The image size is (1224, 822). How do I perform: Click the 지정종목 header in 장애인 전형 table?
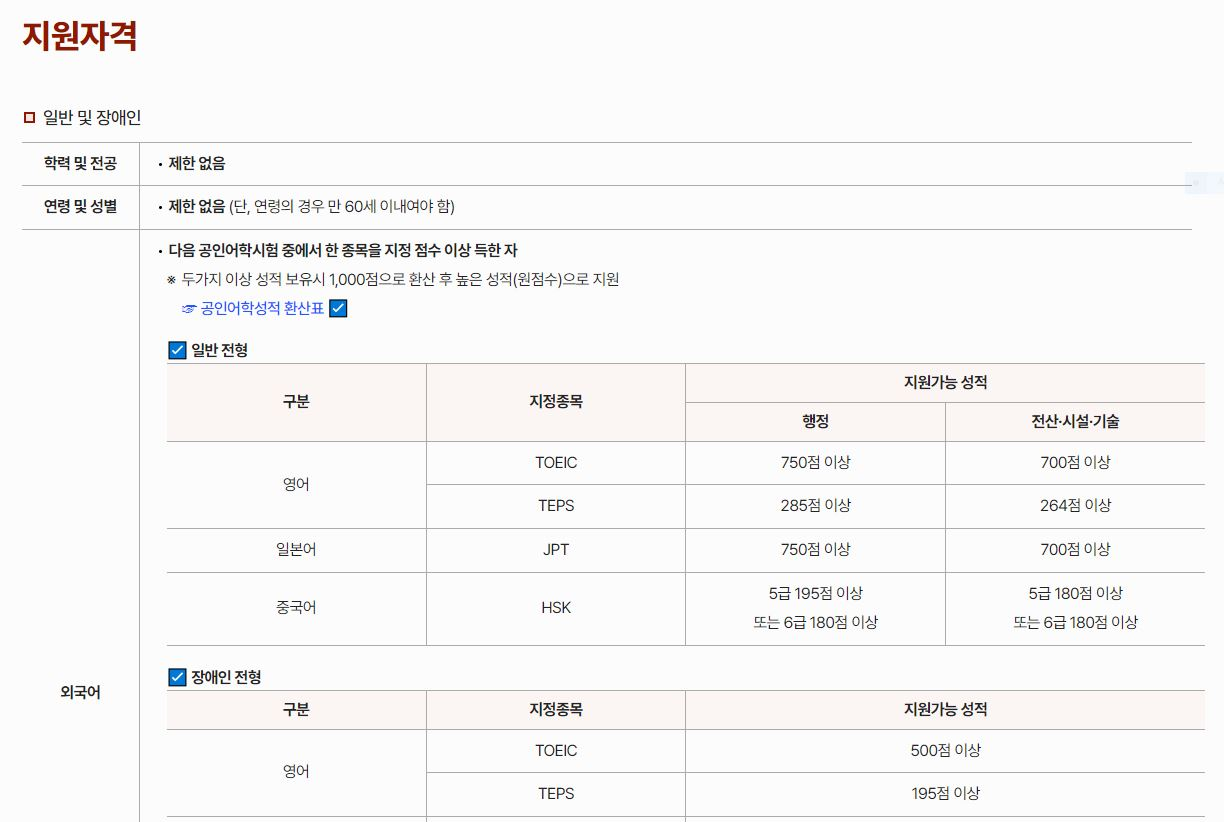coord(556,709)
